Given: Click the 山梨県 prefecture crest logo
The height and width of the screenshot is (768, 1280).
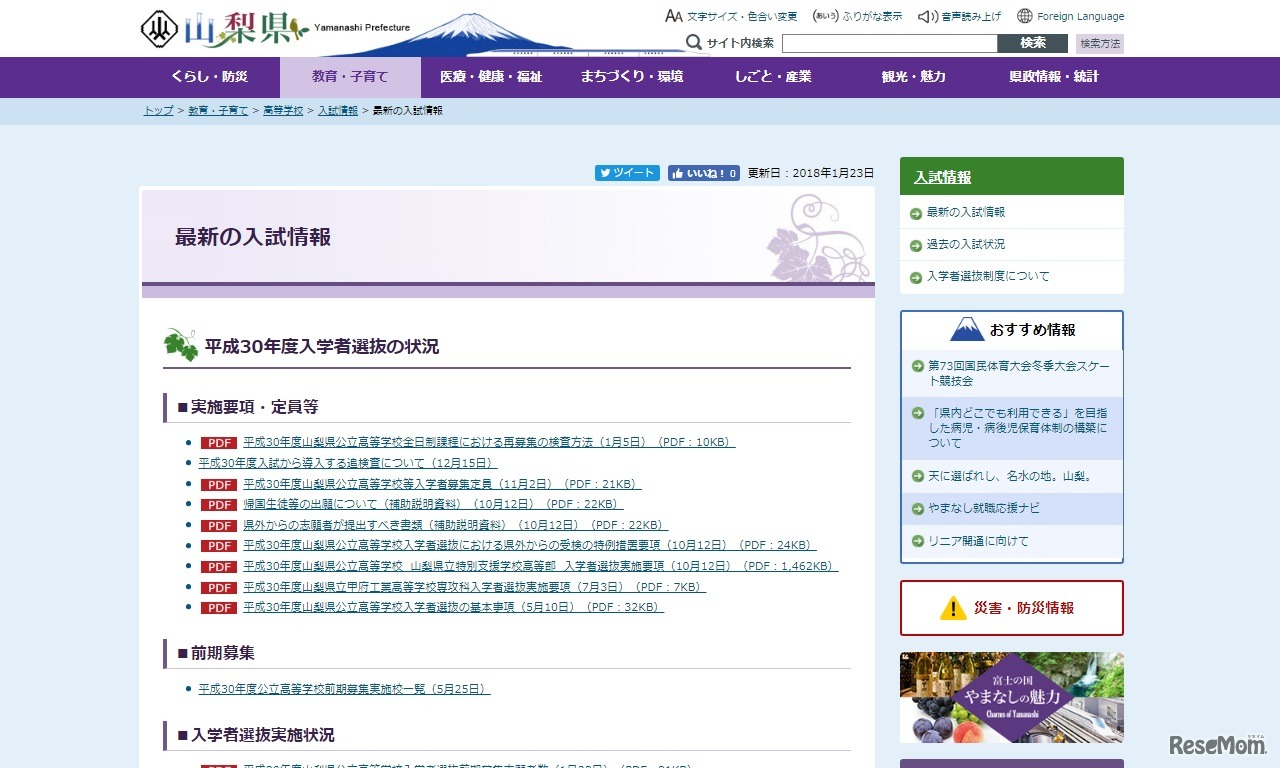Looking at the screenshot, I should tap(160, 27).
